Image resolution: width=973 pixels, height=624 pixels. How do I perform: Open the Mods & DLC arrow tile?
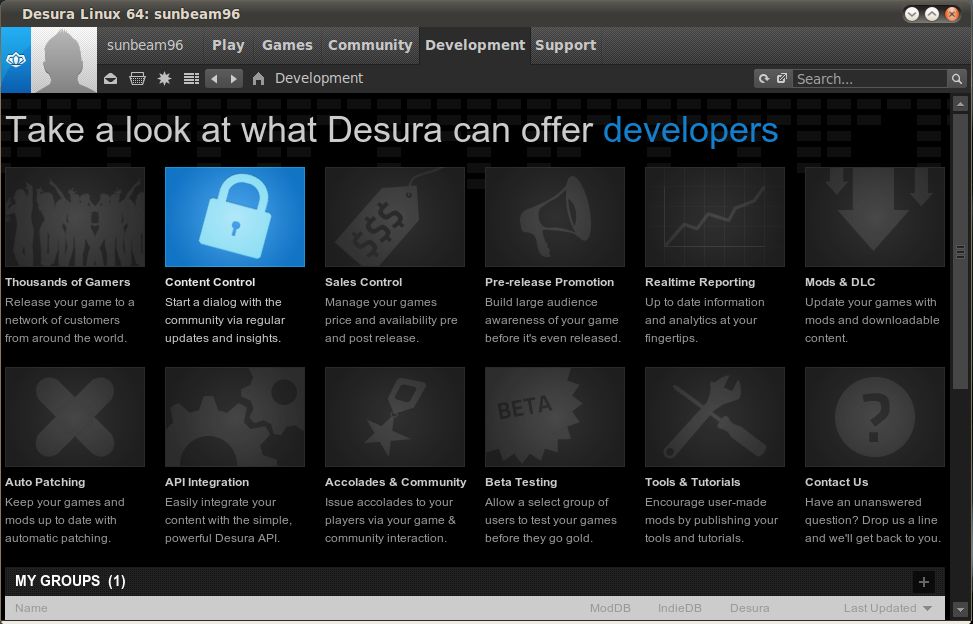click(x=875, y=217)
